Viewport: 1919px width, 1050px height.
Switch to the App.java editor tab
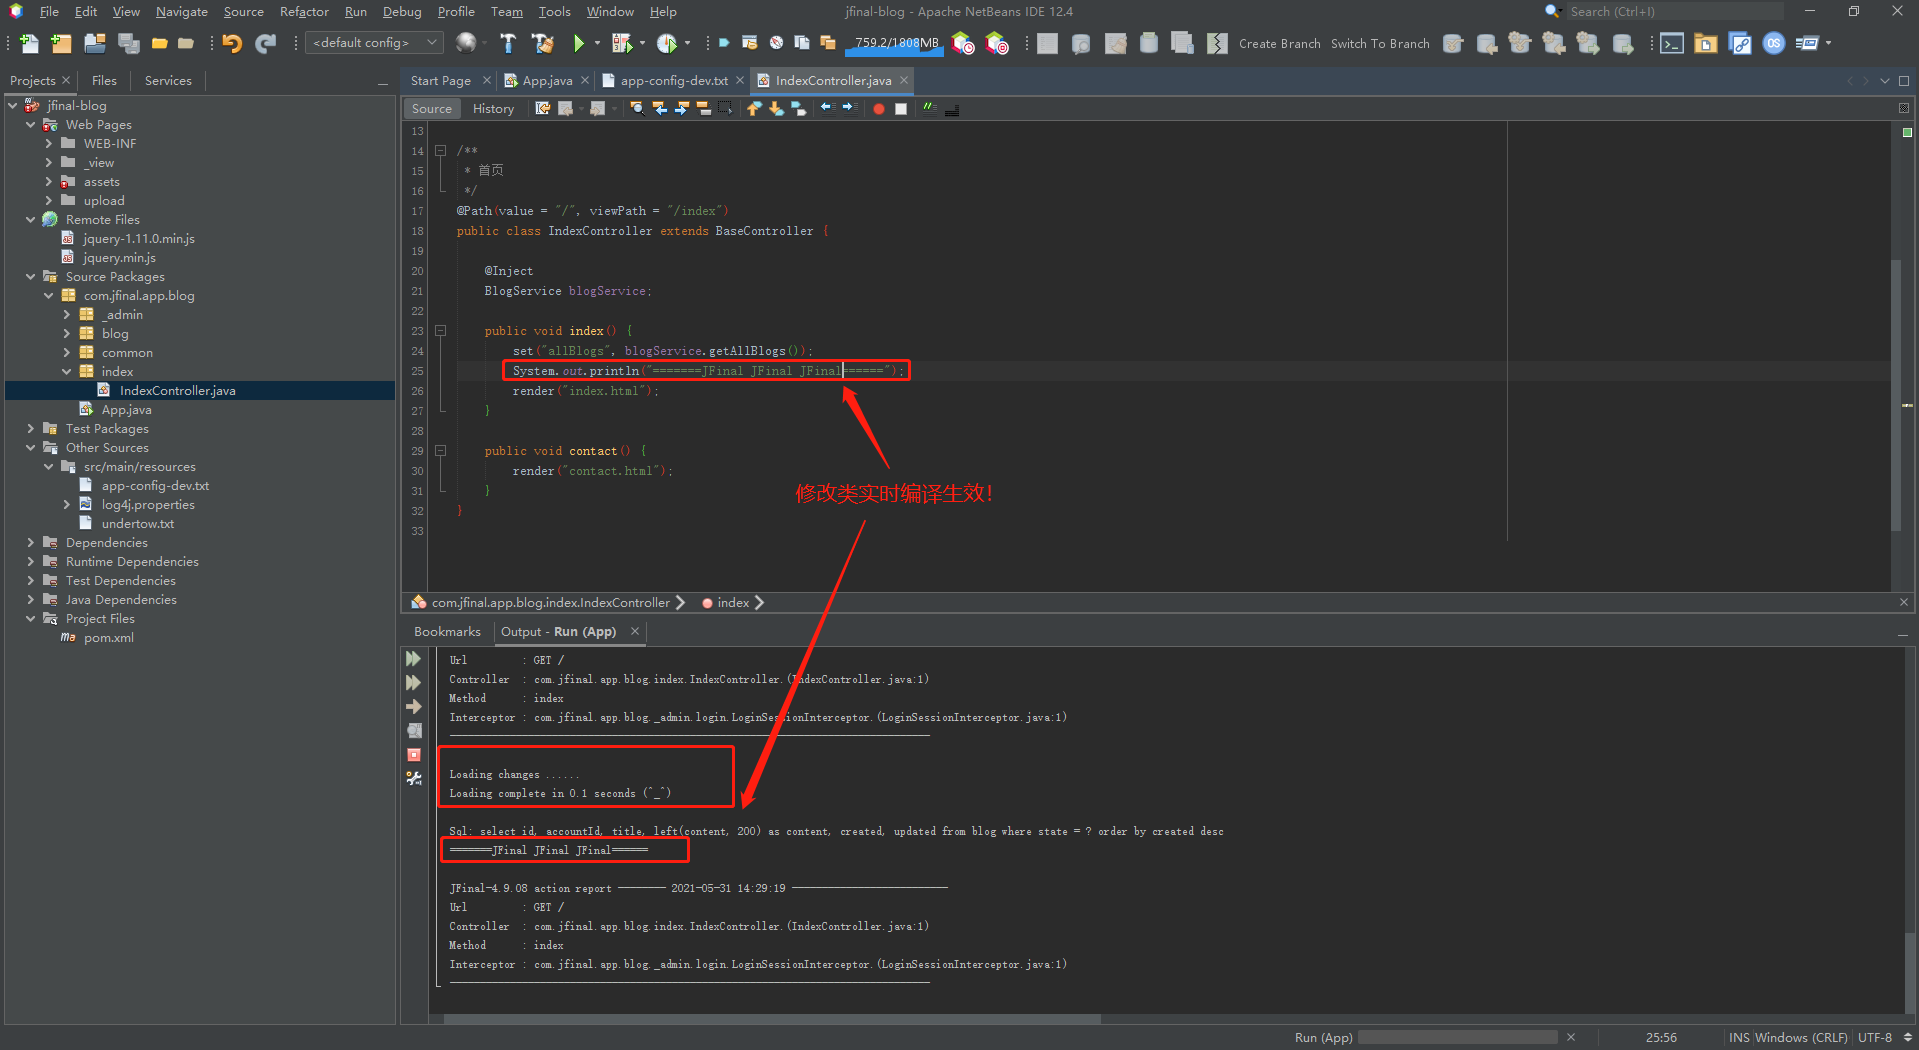click(x=547, y=80)
